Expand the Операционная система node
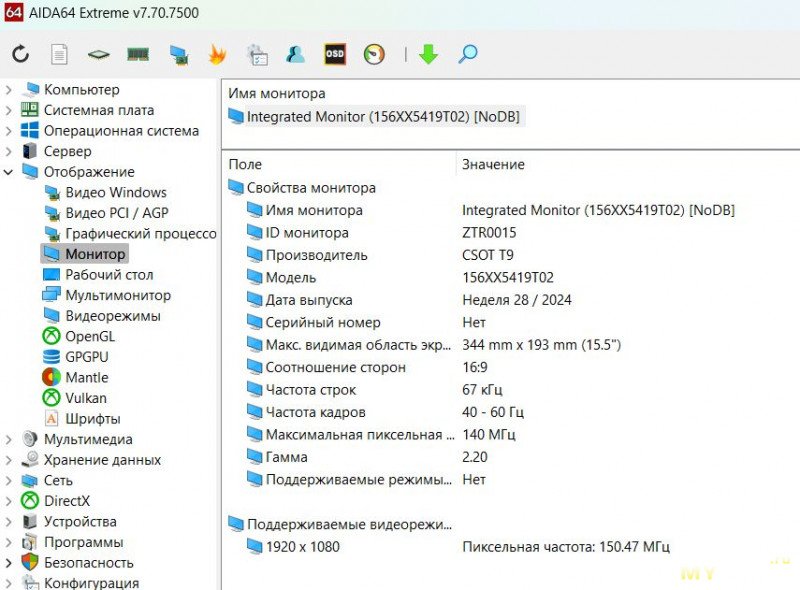The width and height of the screenshot is (800, 590). 8,131
